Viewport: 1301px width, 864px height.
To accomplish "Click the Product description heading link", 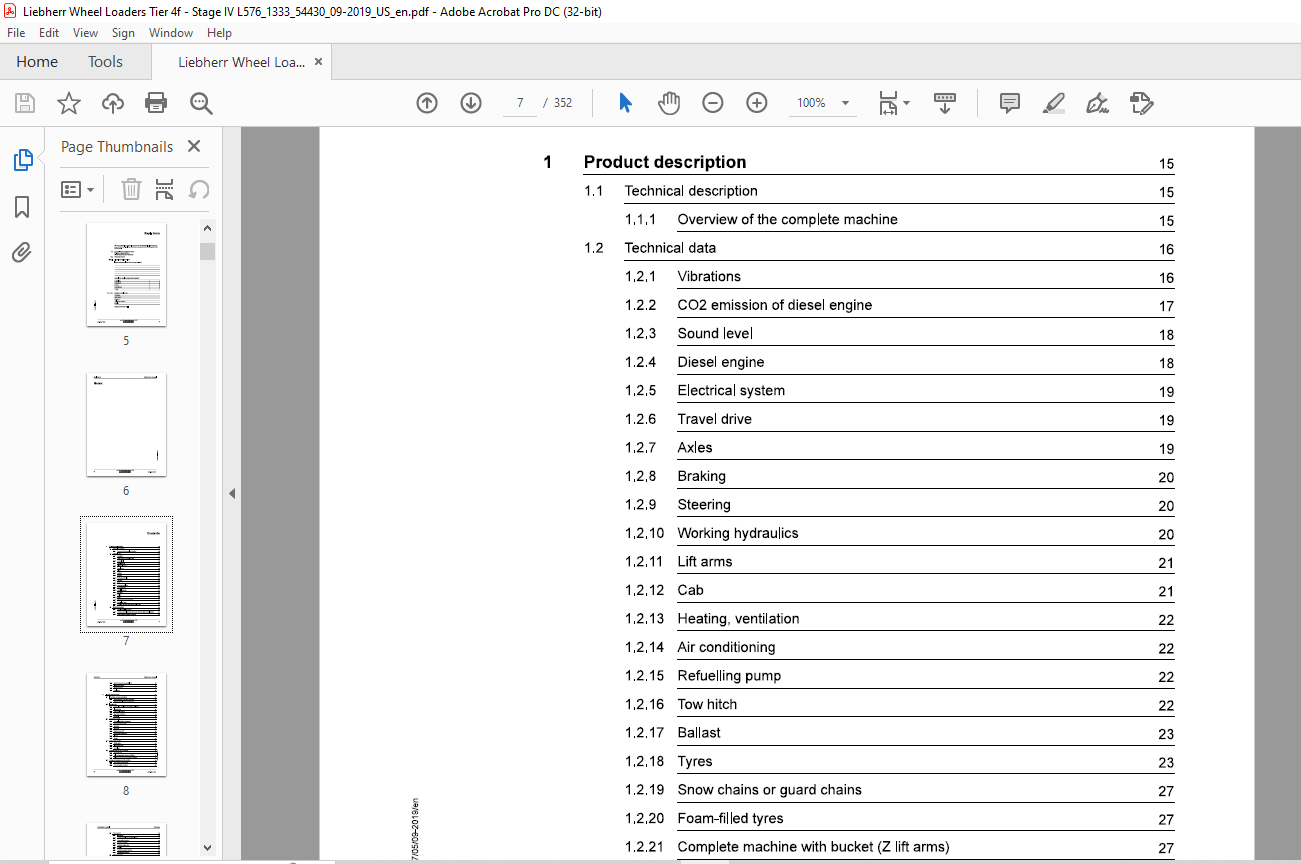I will [665, 162].
